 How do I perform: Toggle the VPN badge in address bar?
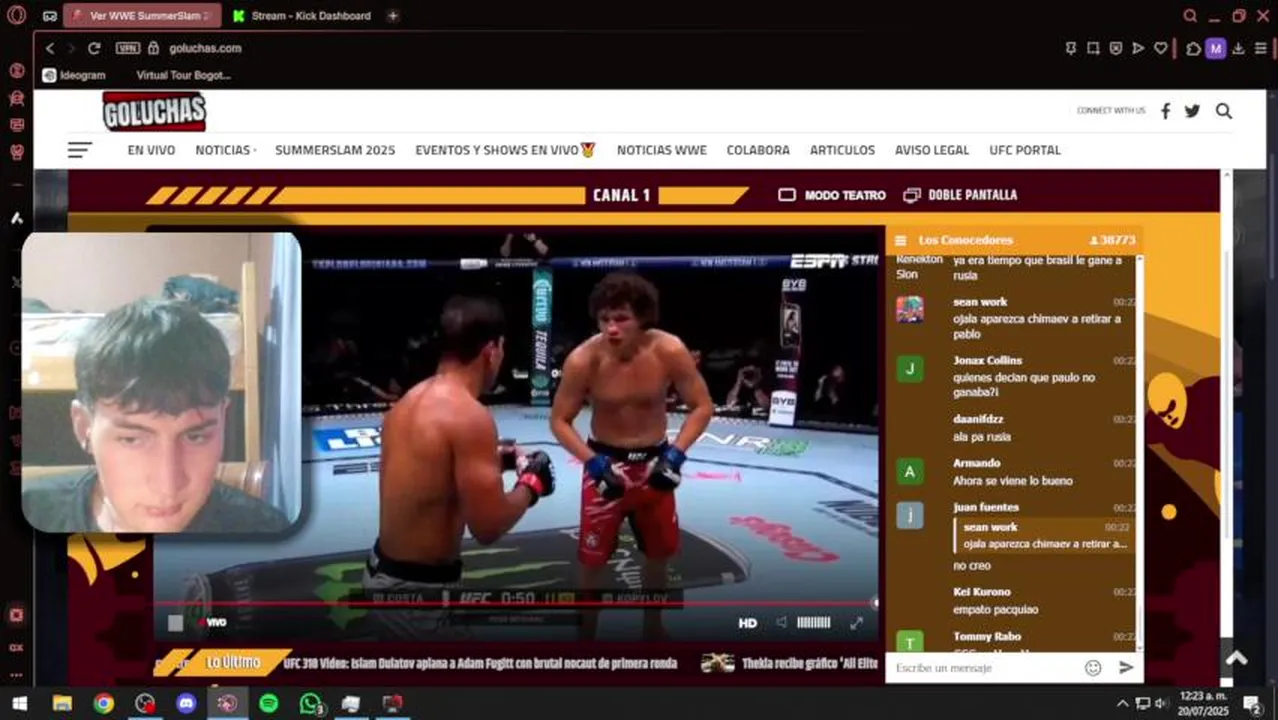tap(127, 48)
